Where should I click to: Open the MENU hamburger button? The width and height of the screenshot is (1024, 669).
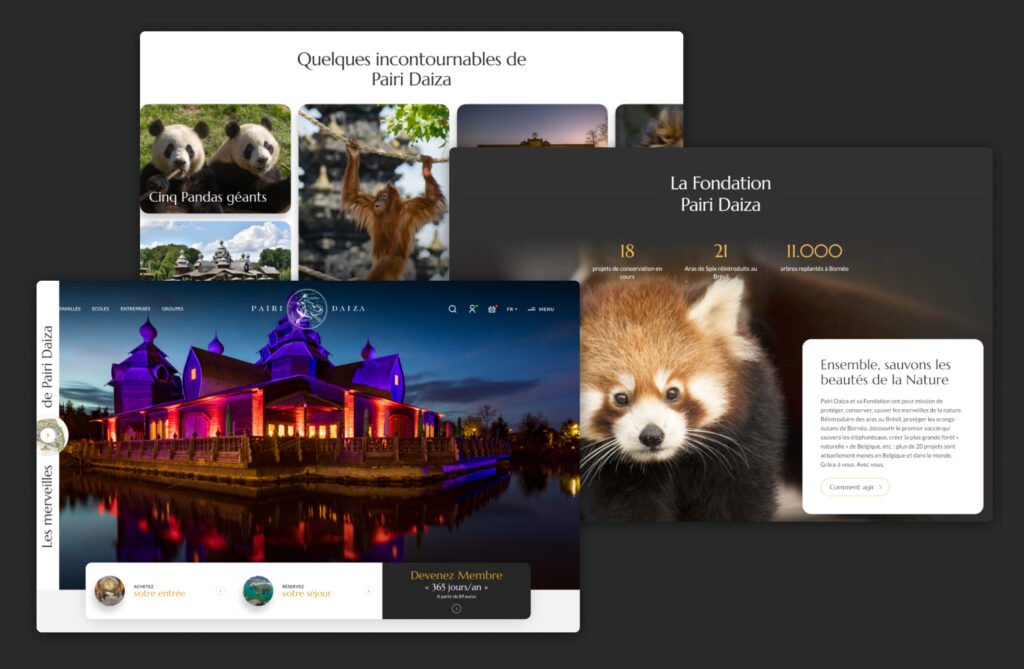tap(541, 309)
